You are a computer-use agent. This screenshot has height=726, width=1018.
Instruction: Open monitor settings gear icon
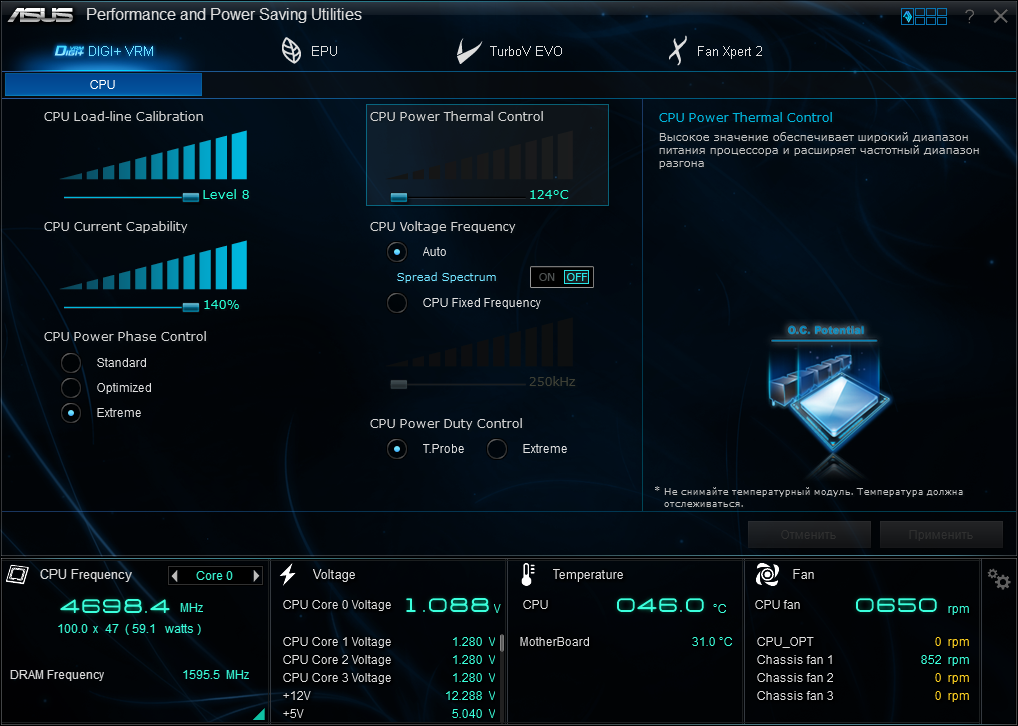999,579
